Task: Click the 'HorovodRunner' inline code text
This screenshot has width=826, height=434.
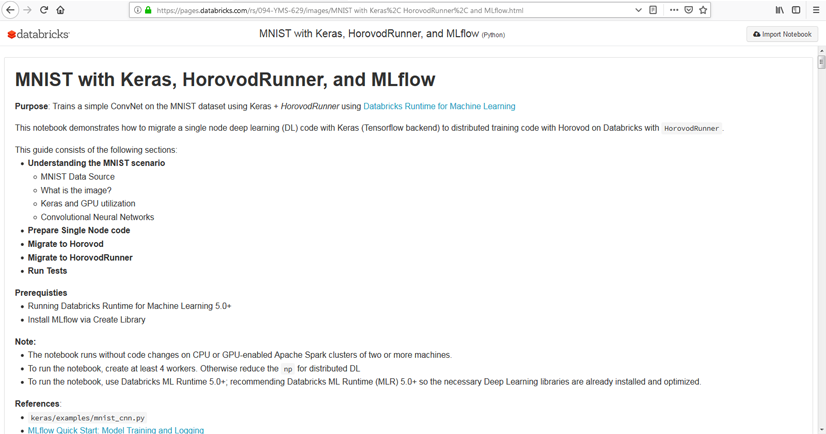Action: click(x=692, y=129)
